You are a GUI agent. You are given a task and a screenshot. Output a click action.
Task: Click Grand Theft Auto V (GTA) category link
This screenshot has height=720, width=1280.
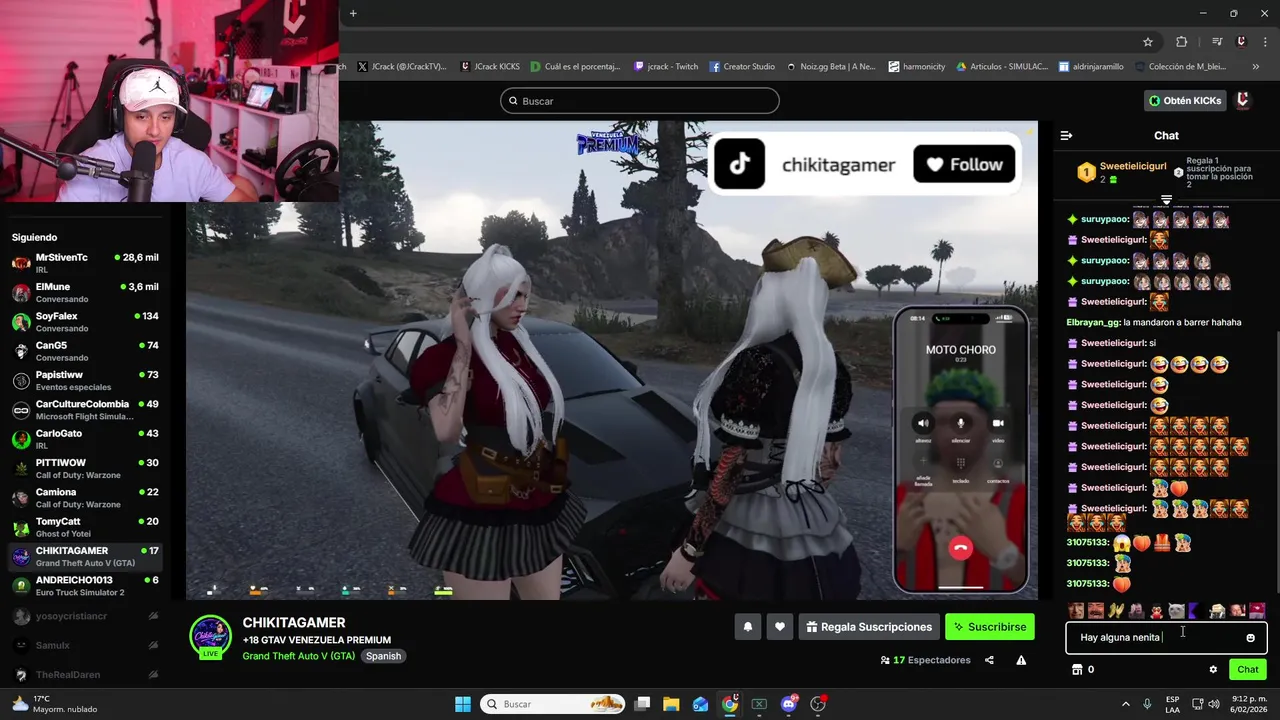[298, 656]
